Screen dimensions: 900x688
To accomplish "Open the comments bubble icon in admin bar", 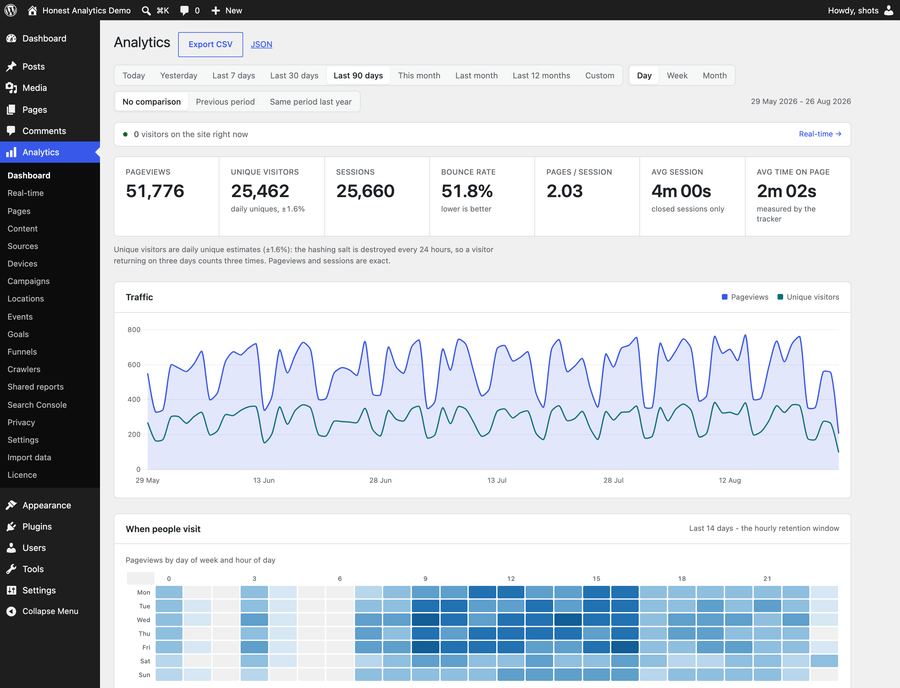I will pyautogui.click(x=184, y=10).
